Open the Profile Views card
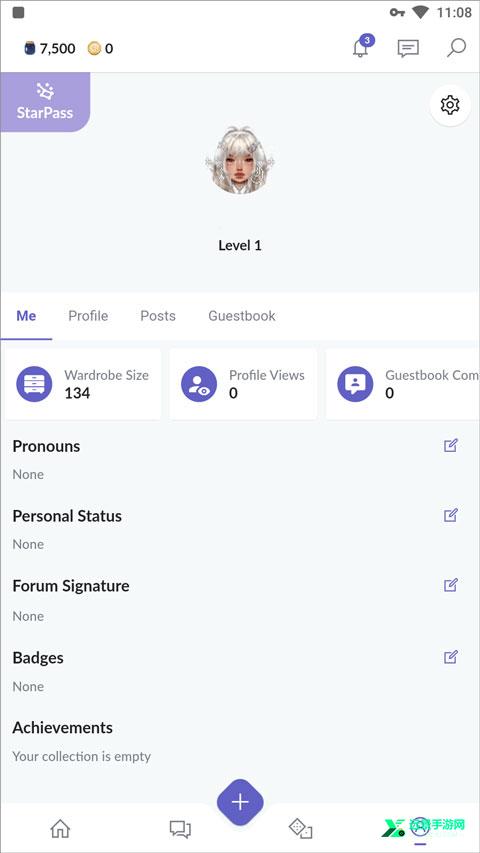480x853 pixels. coord(243,384)
